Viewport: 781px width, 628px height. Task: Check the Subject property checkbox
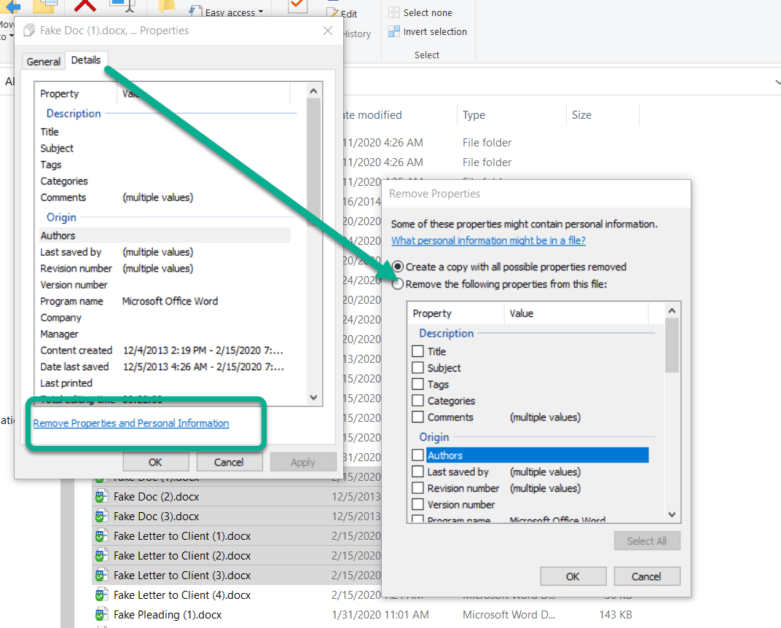tap(418, 368)
